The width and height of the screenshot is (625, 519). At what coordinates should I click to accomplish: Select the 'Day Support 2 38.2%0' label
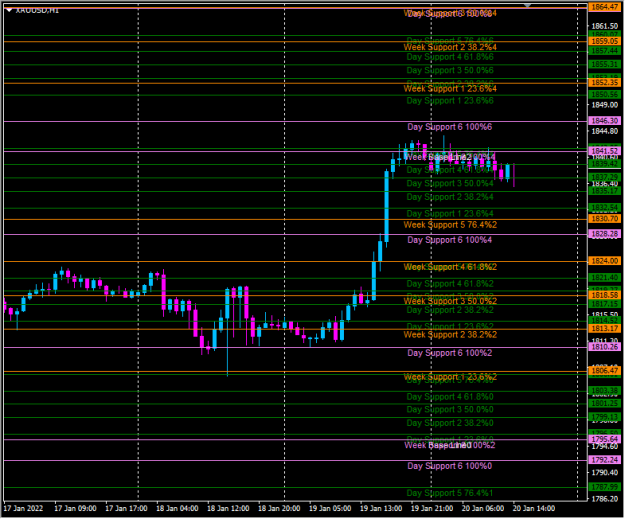point(450,424)
